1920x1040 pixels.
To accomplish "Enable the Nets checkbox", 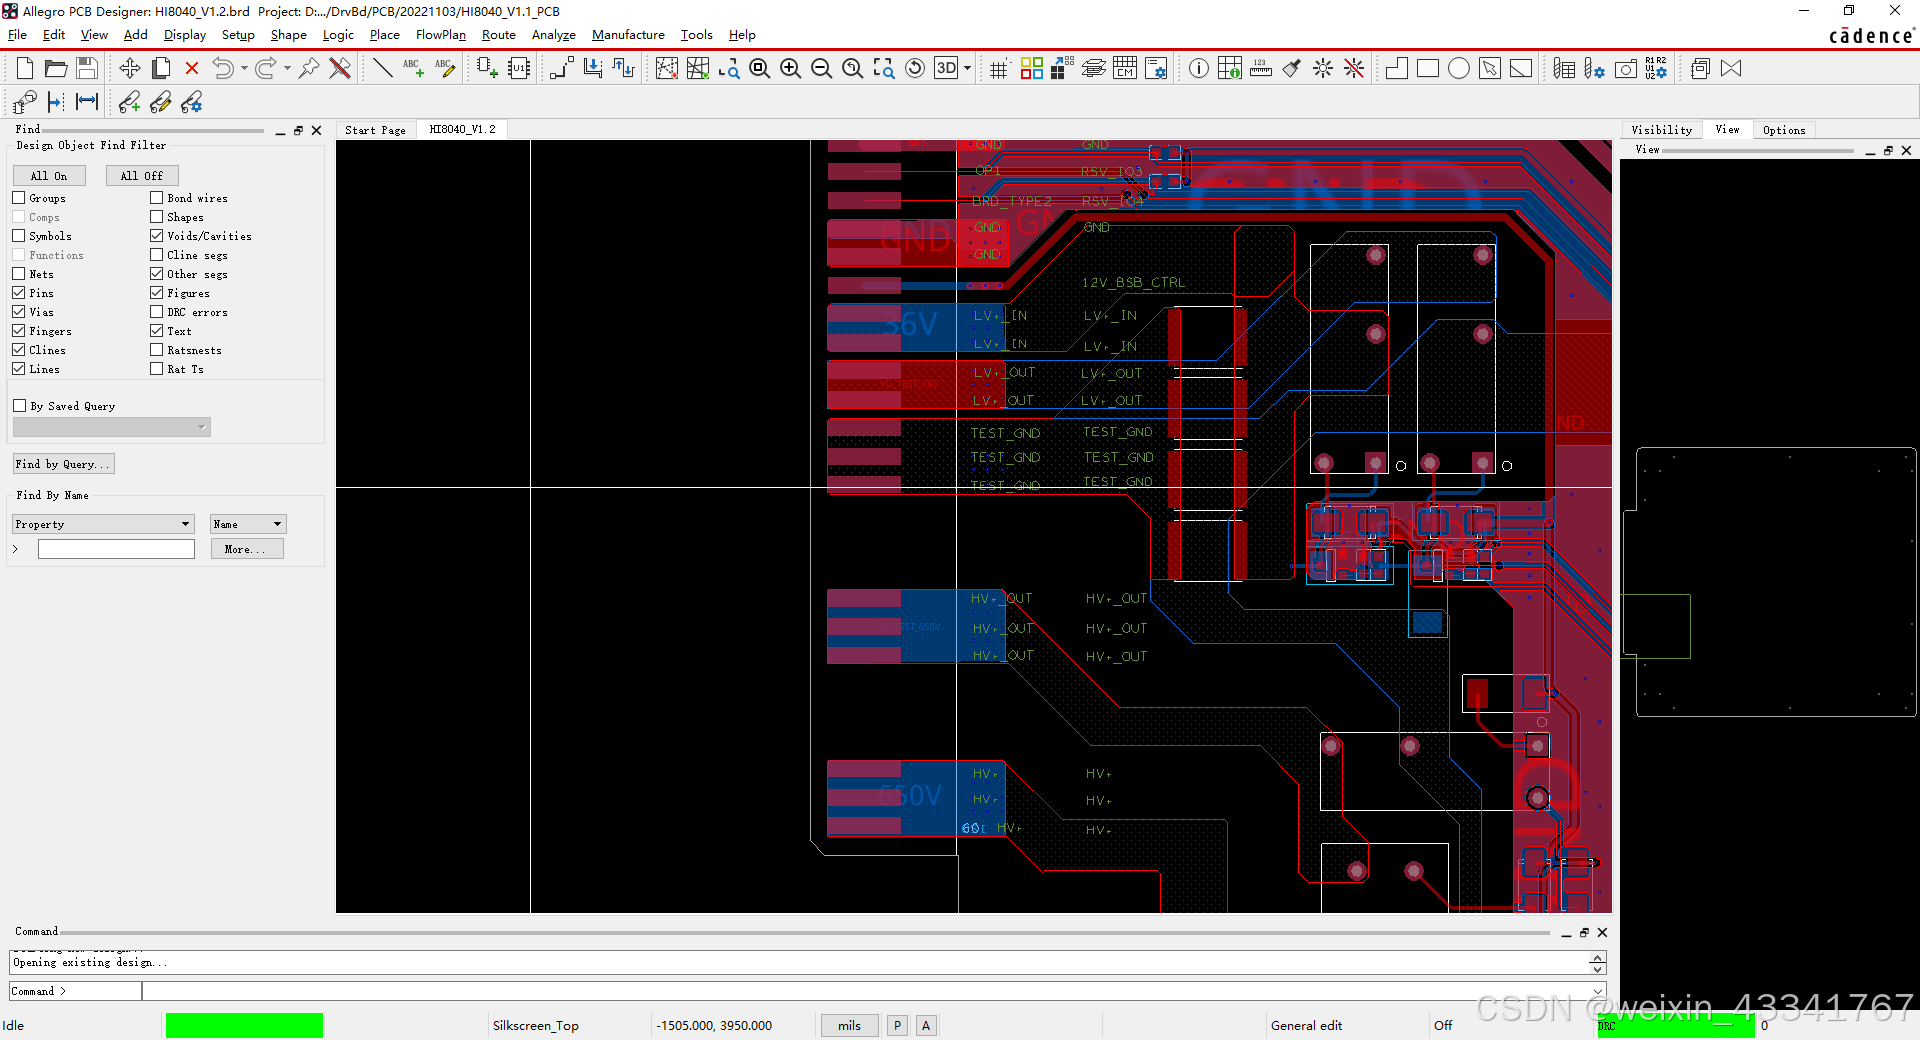I will [19, 274].
